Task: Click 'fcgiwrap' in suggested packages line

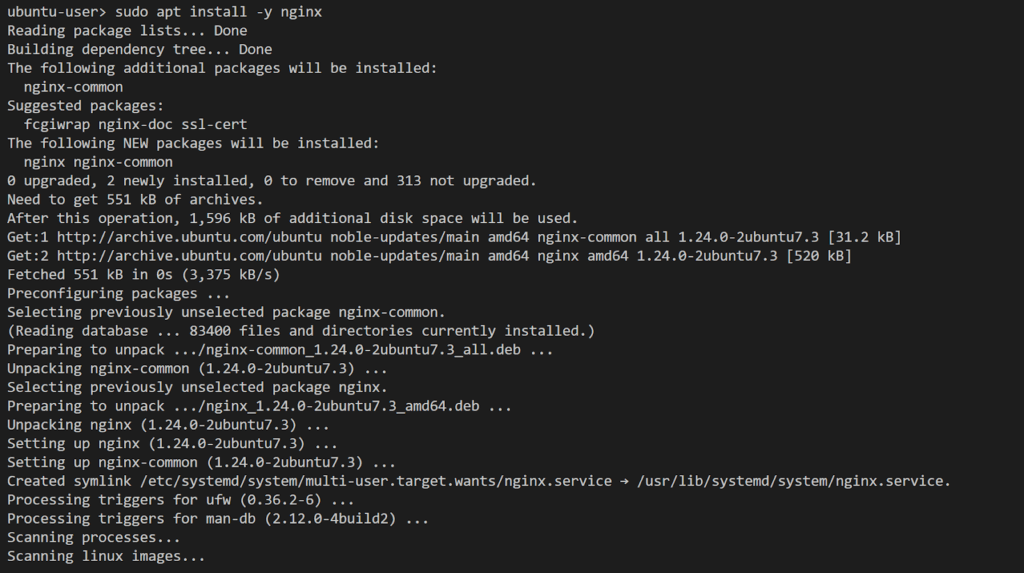Action: point(57,125)
